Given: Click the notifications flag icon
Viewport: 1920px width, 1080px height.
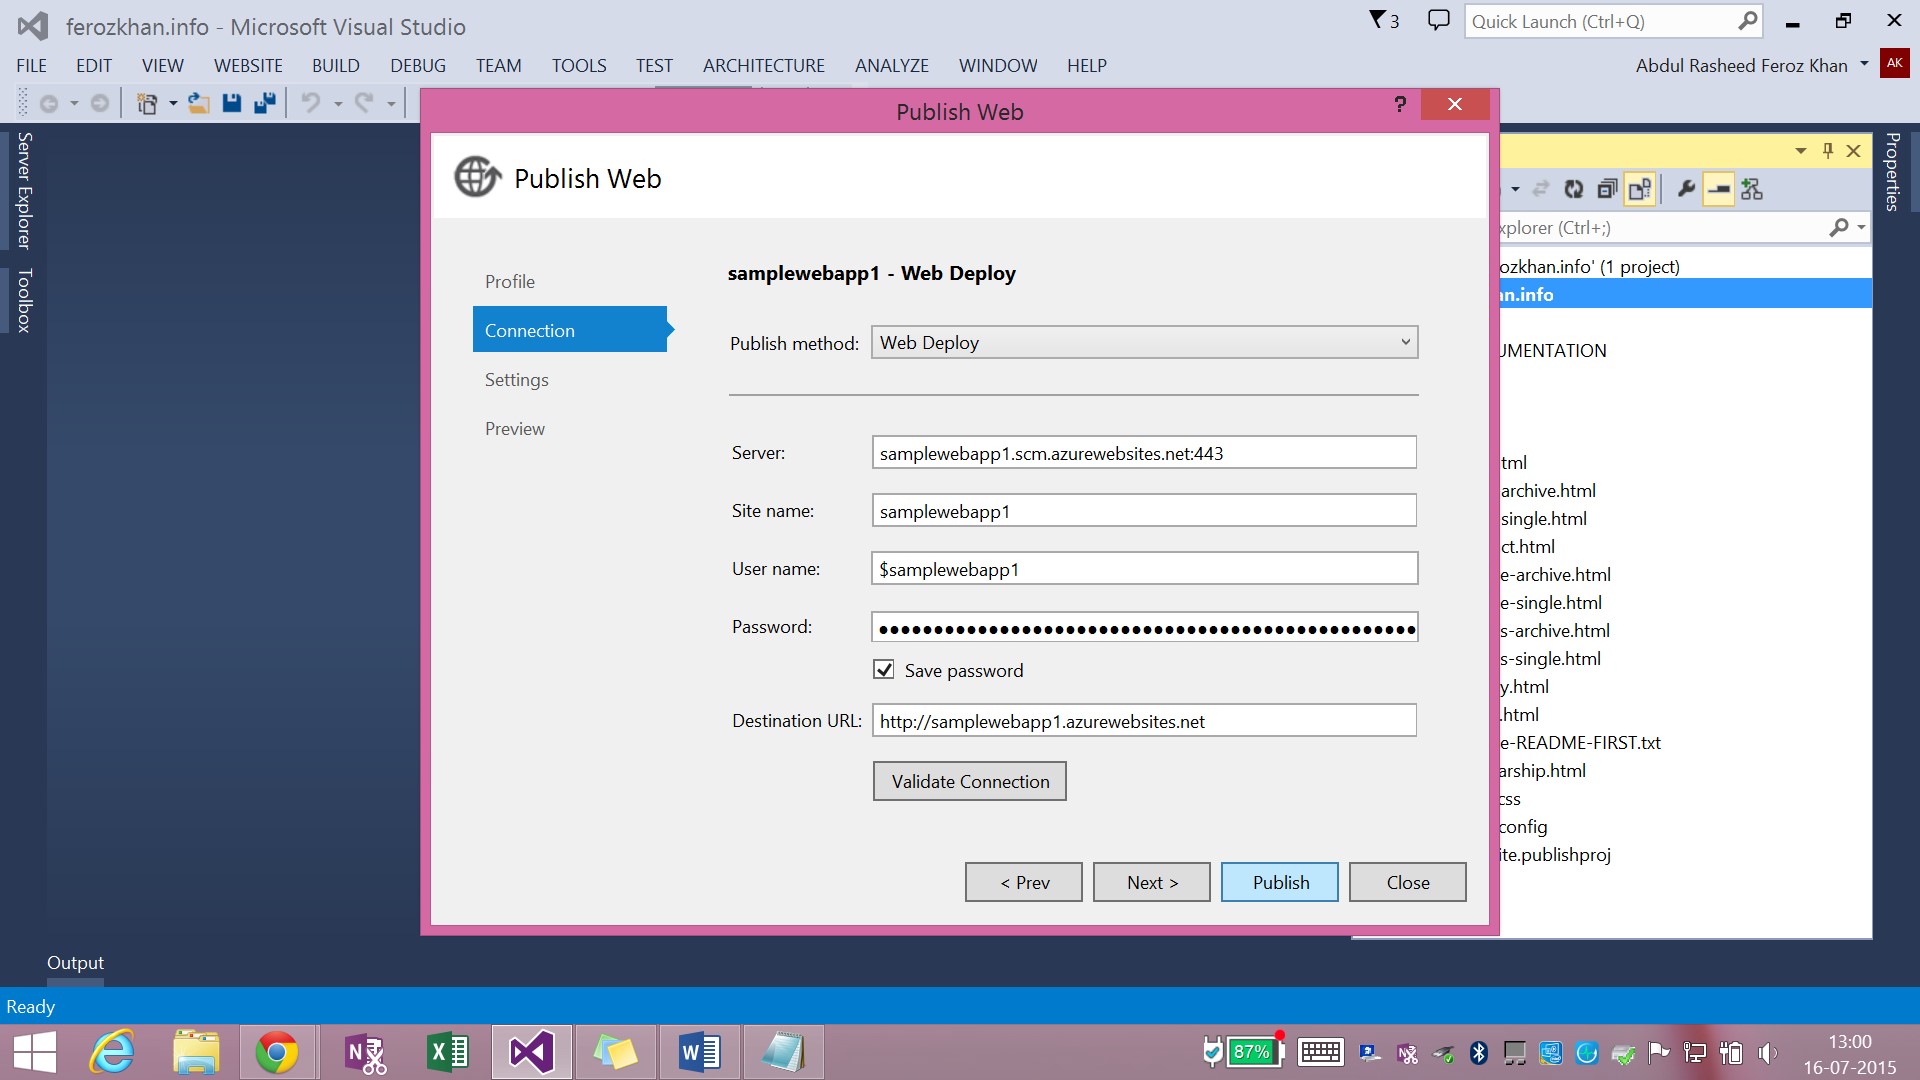Looking at the screenshot, I should pyautogui.click(x=1384, y=21).
